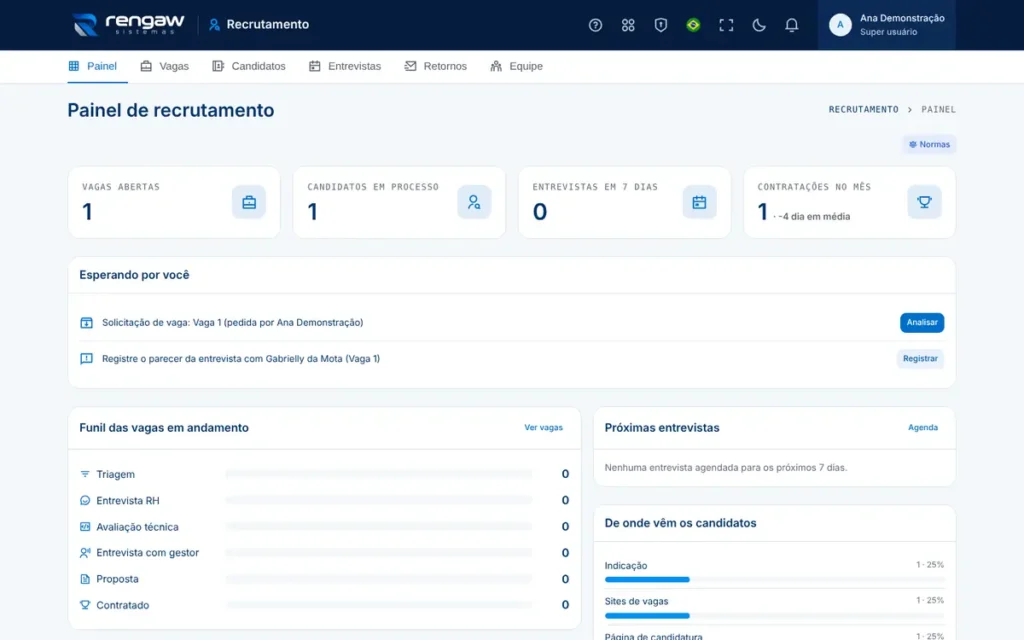Click the user avatar letter A
1024x640 pixels.
tap(840, 25)
